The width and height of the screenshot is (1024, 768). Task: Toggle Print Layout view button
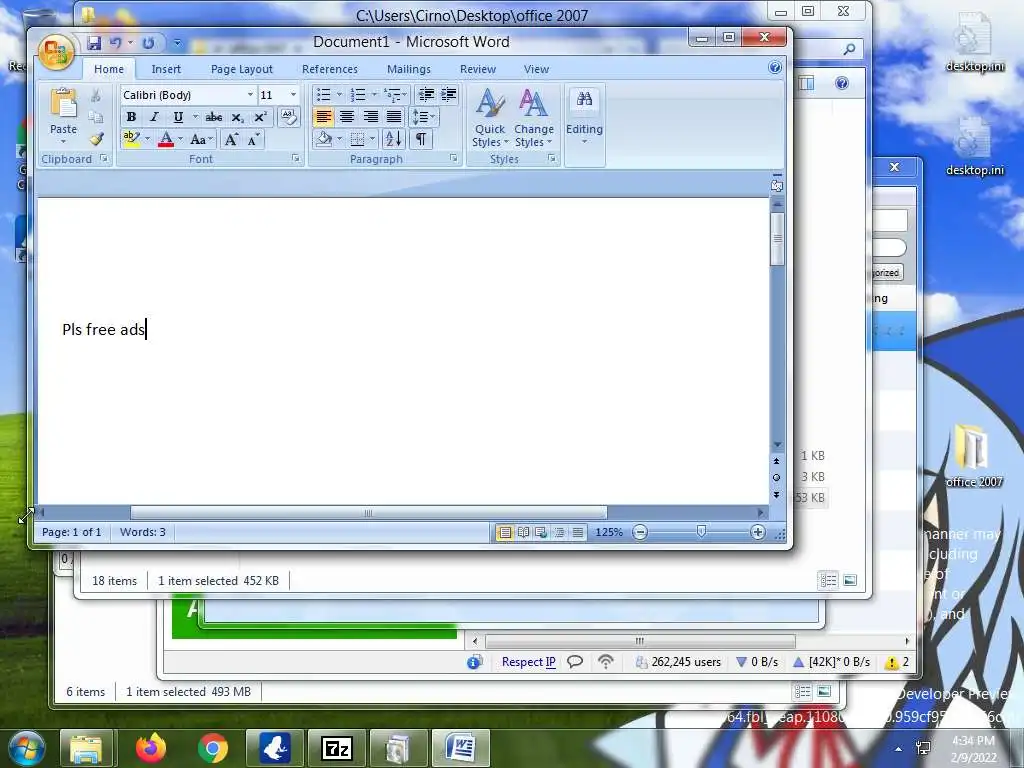click(x=505, y=532)
